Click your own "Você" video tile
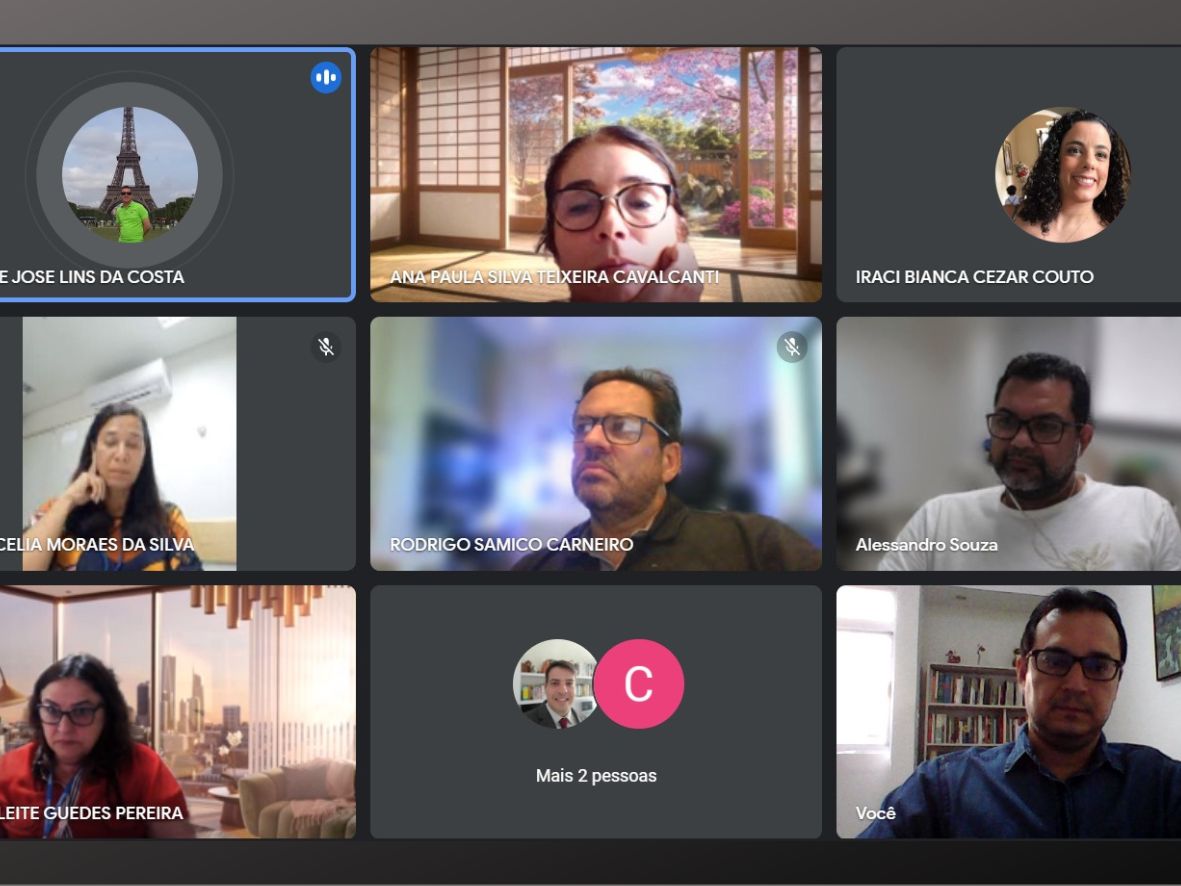This screenshot has width=1181, height=886. [1008, 710]
